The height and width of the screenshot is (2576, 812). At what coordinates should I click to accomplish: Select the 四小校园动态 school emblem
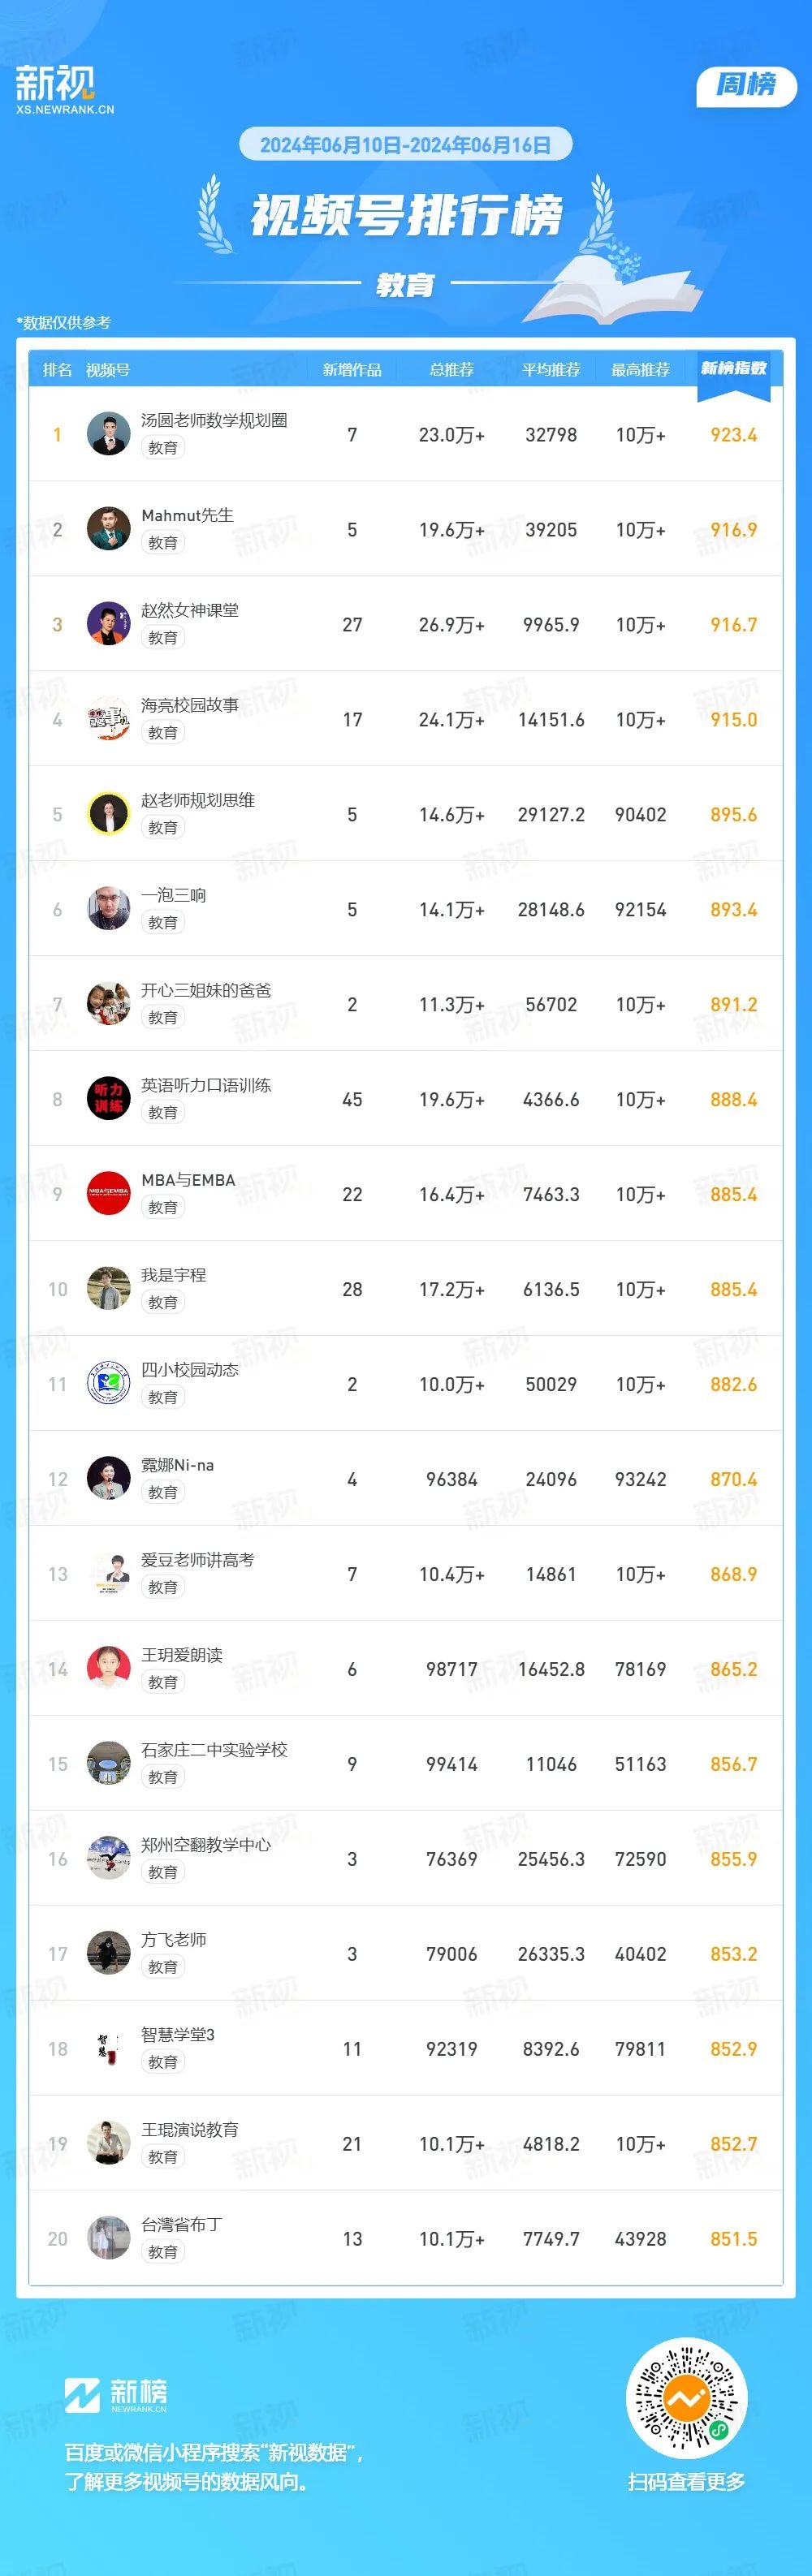click(109, 1384)
